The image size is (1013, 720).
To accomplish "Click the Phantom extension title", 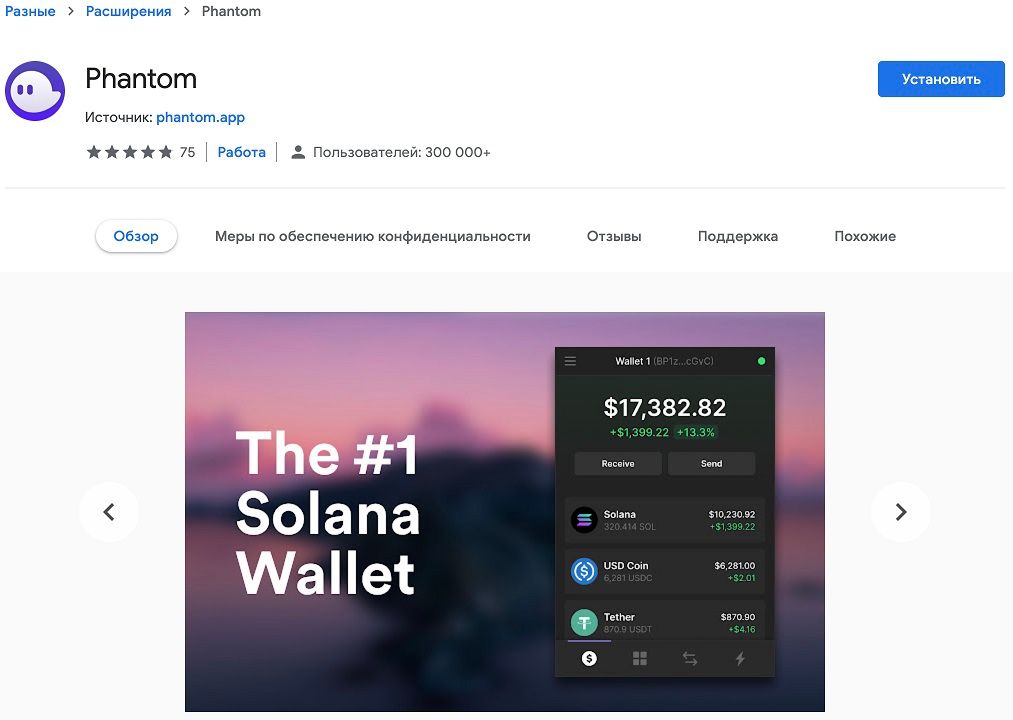I will [141, 79].
